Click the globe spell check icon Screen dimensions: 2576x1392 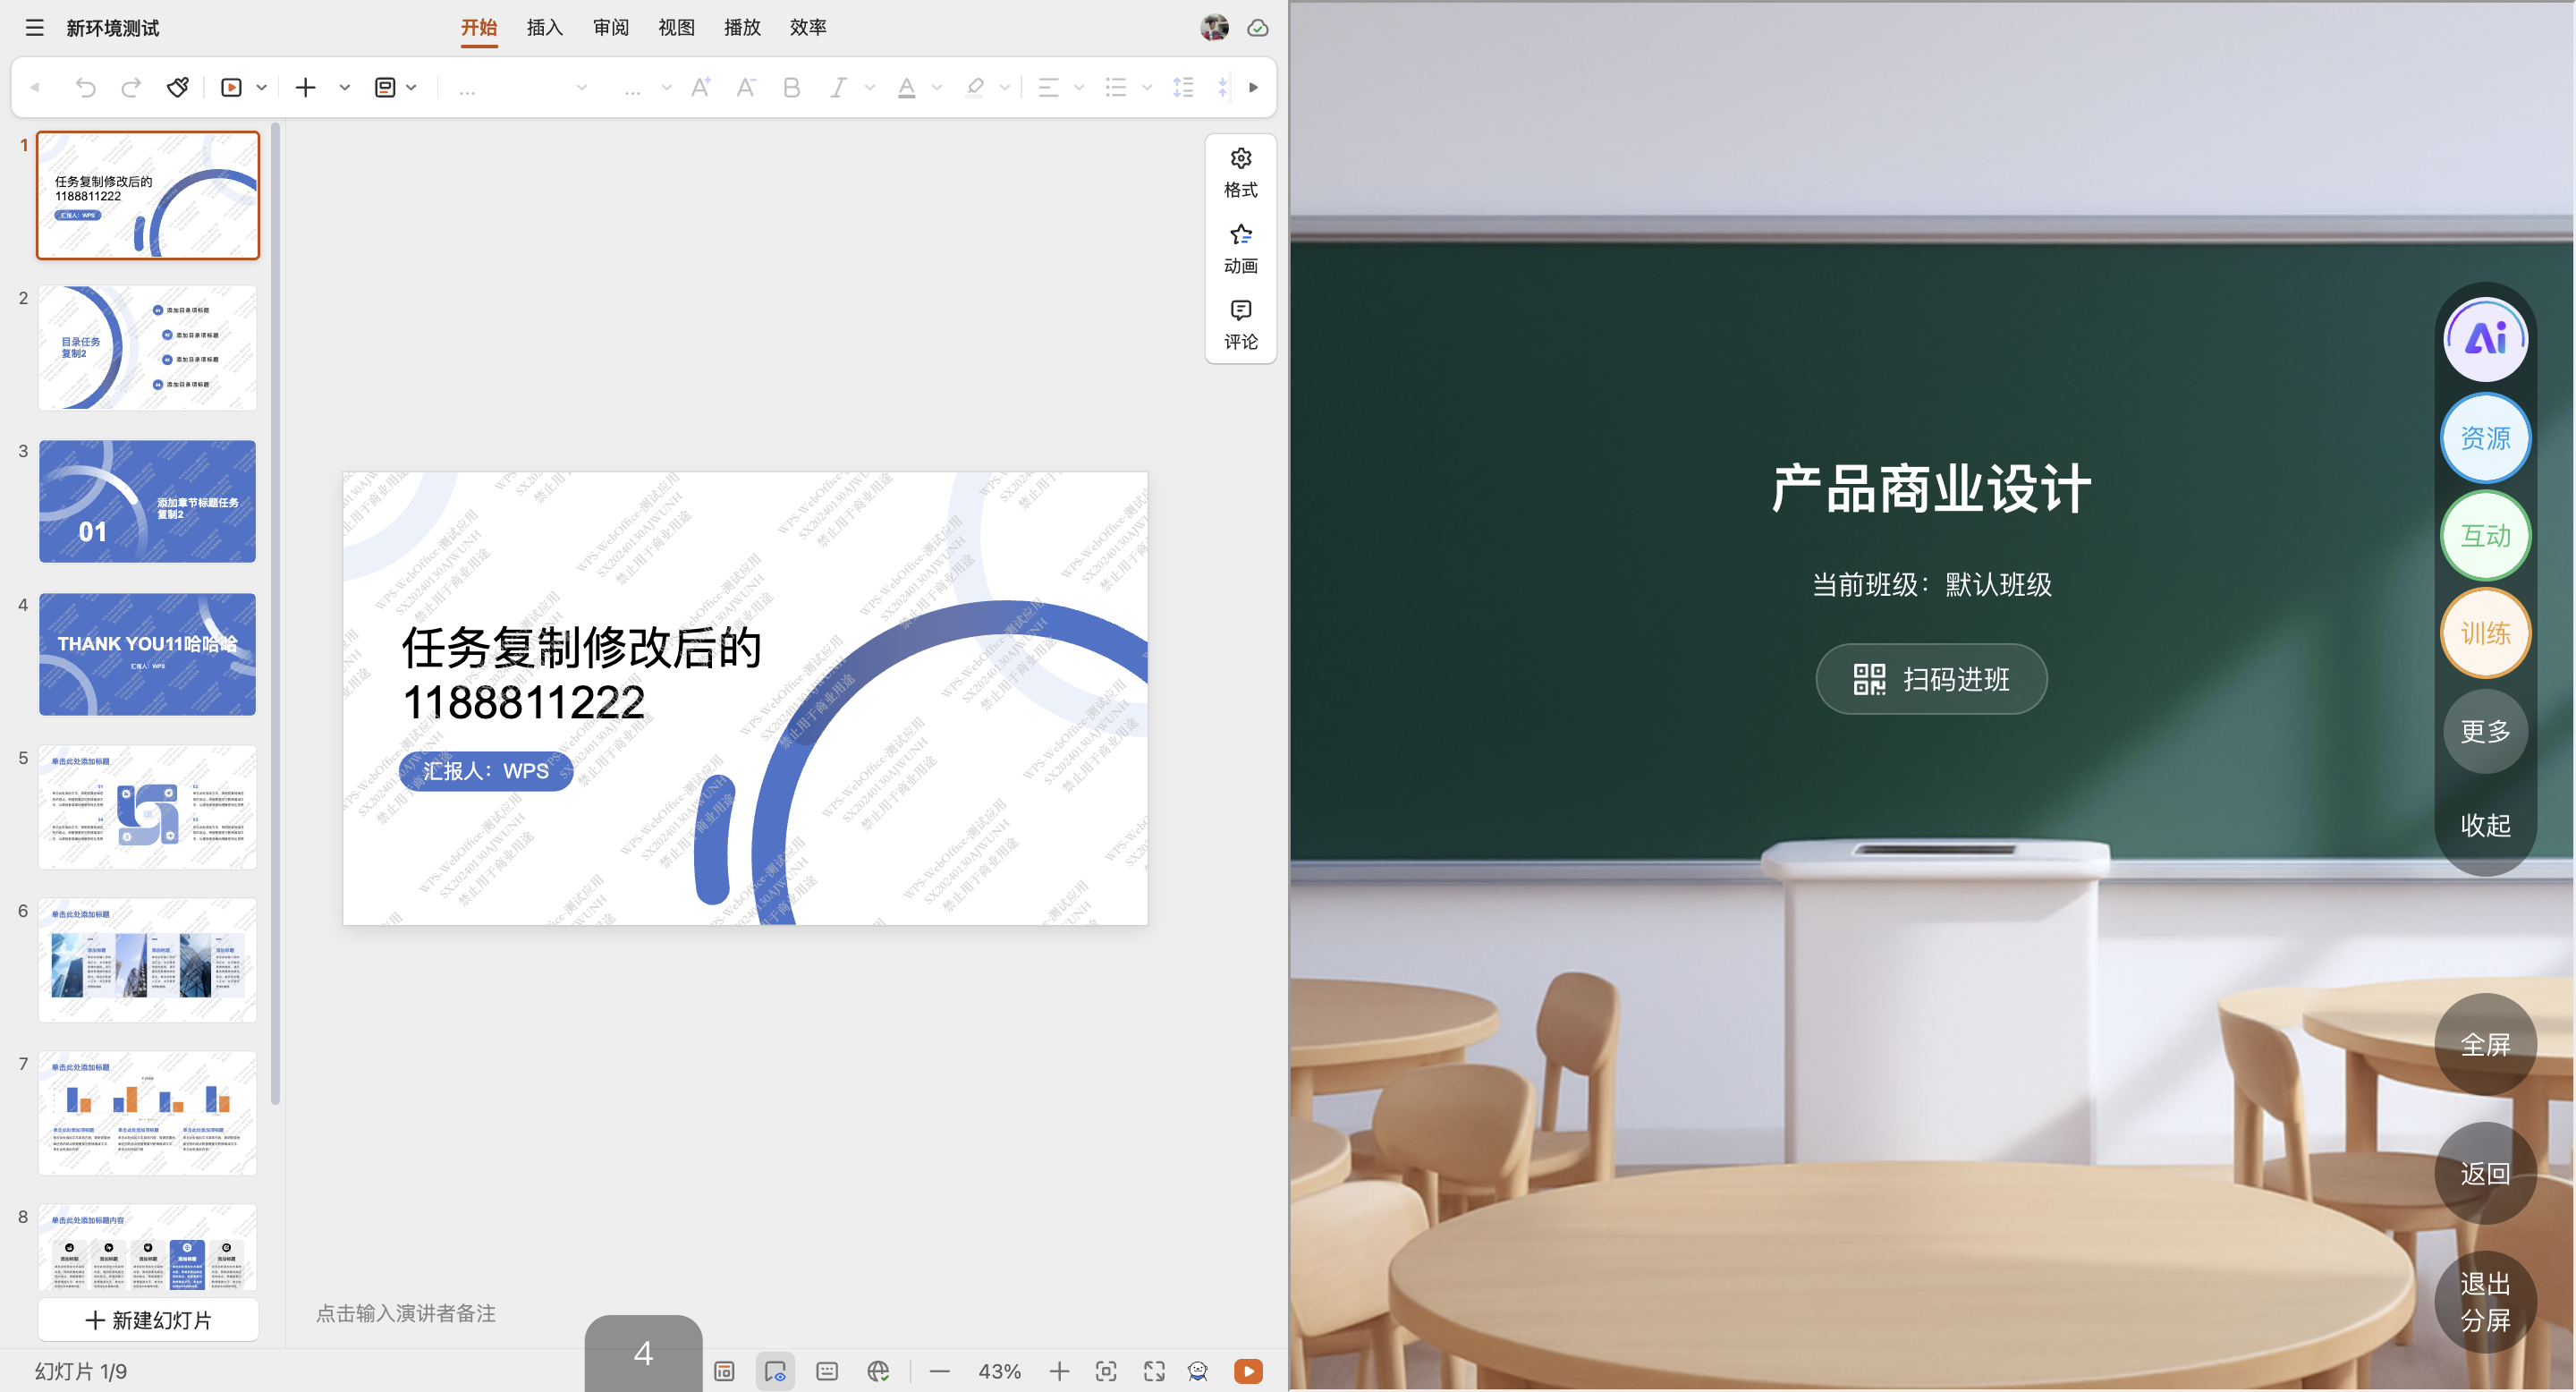[x=878, y=1371]
